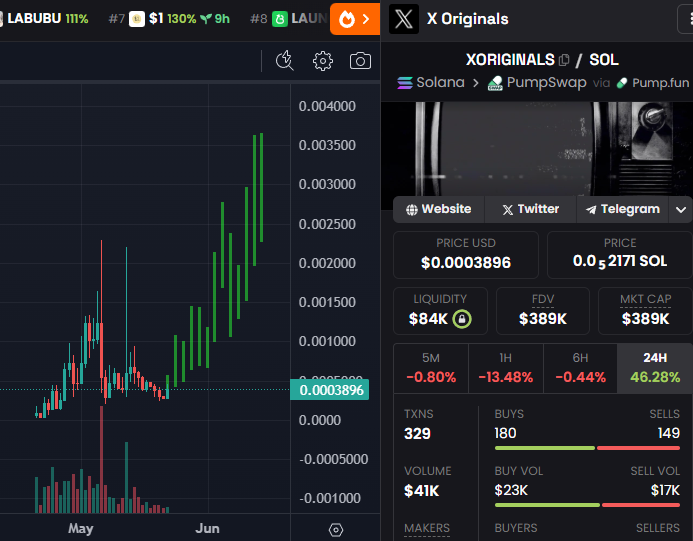The height and width of the screenshot is (541, 693).
Task: Select the 24H price change tab
Action: [655, 368]
